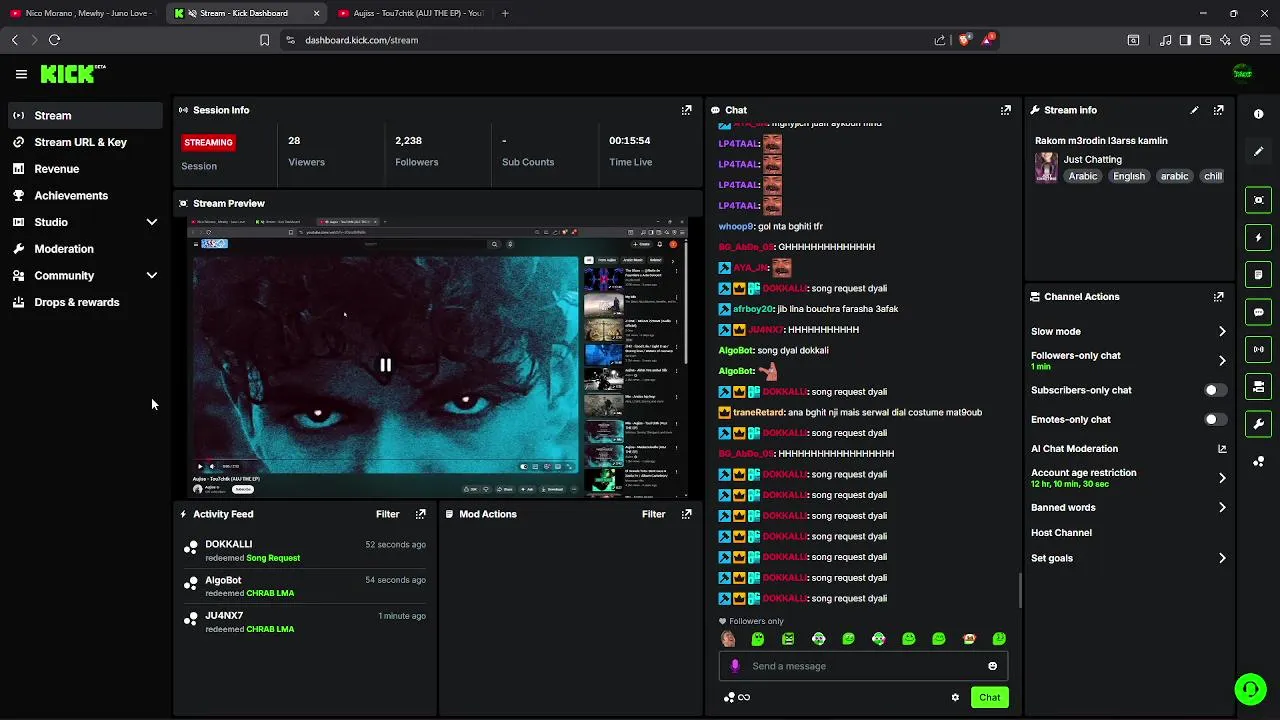Bookmark this page using bookmark icon
The width and height of the screenshot is (1280, 720).
(264, 40)
